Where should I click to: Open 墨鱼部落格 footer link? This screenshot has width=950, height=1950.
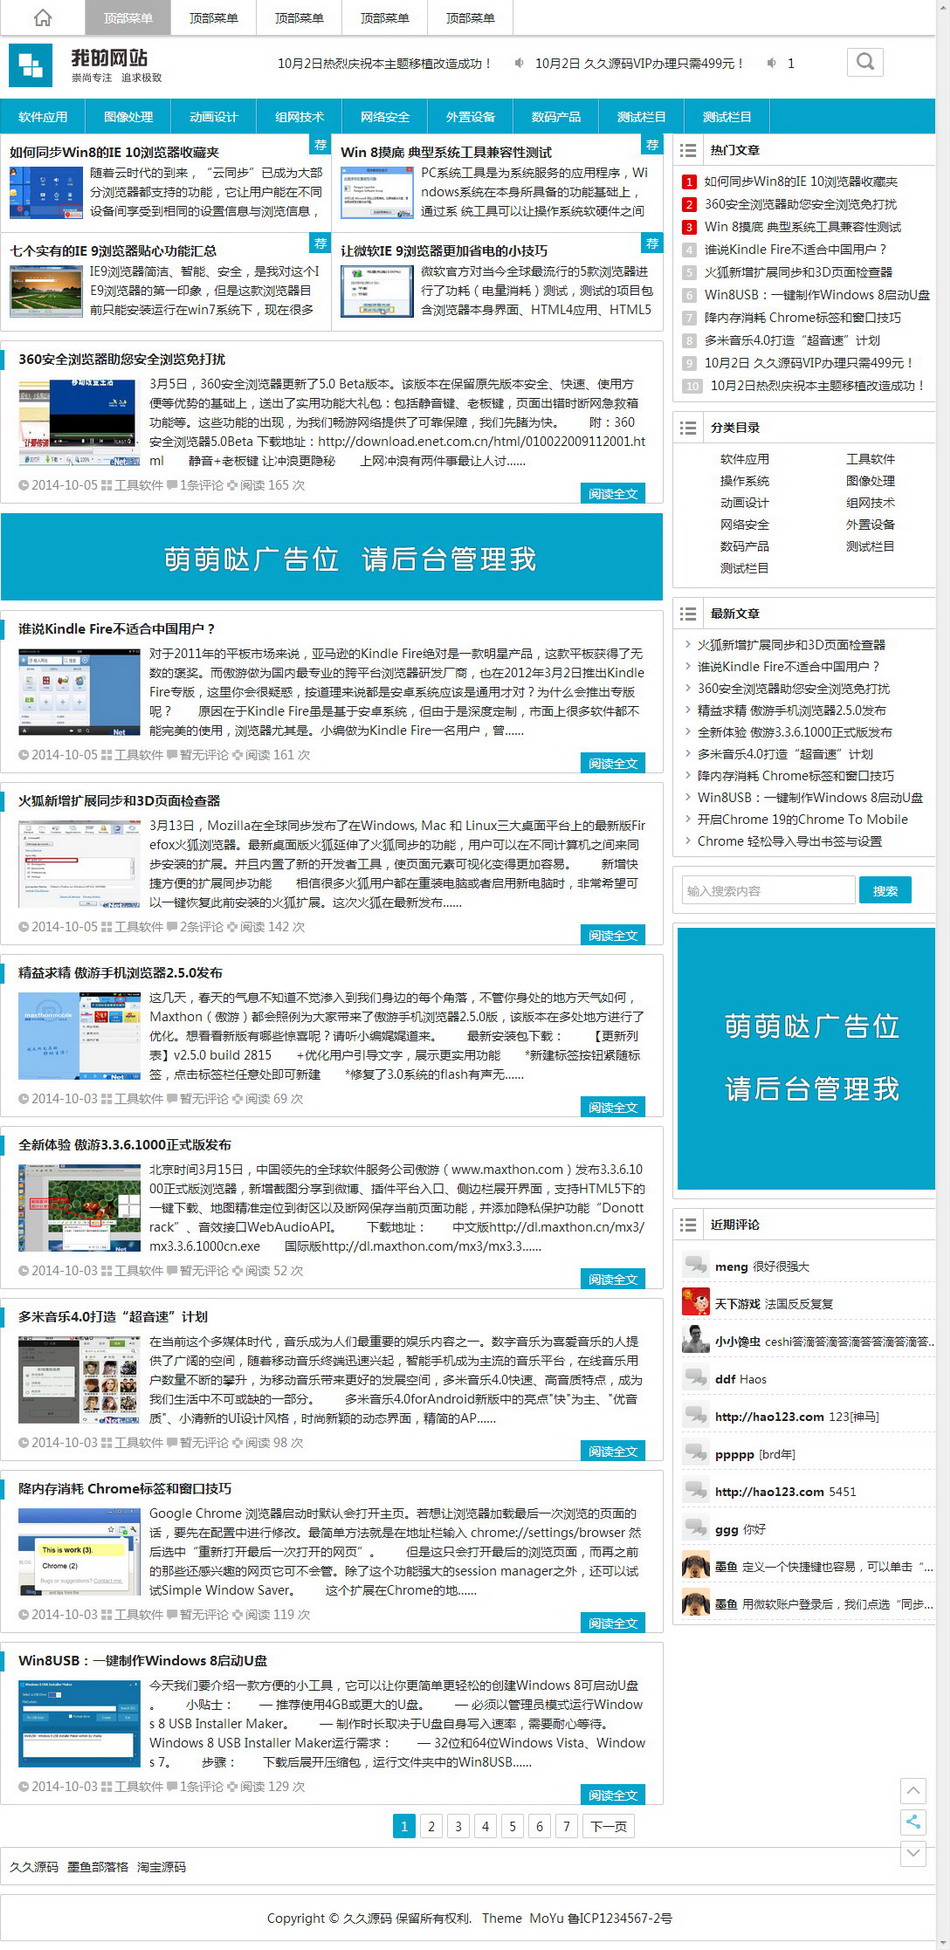[x=98, y=1867]
